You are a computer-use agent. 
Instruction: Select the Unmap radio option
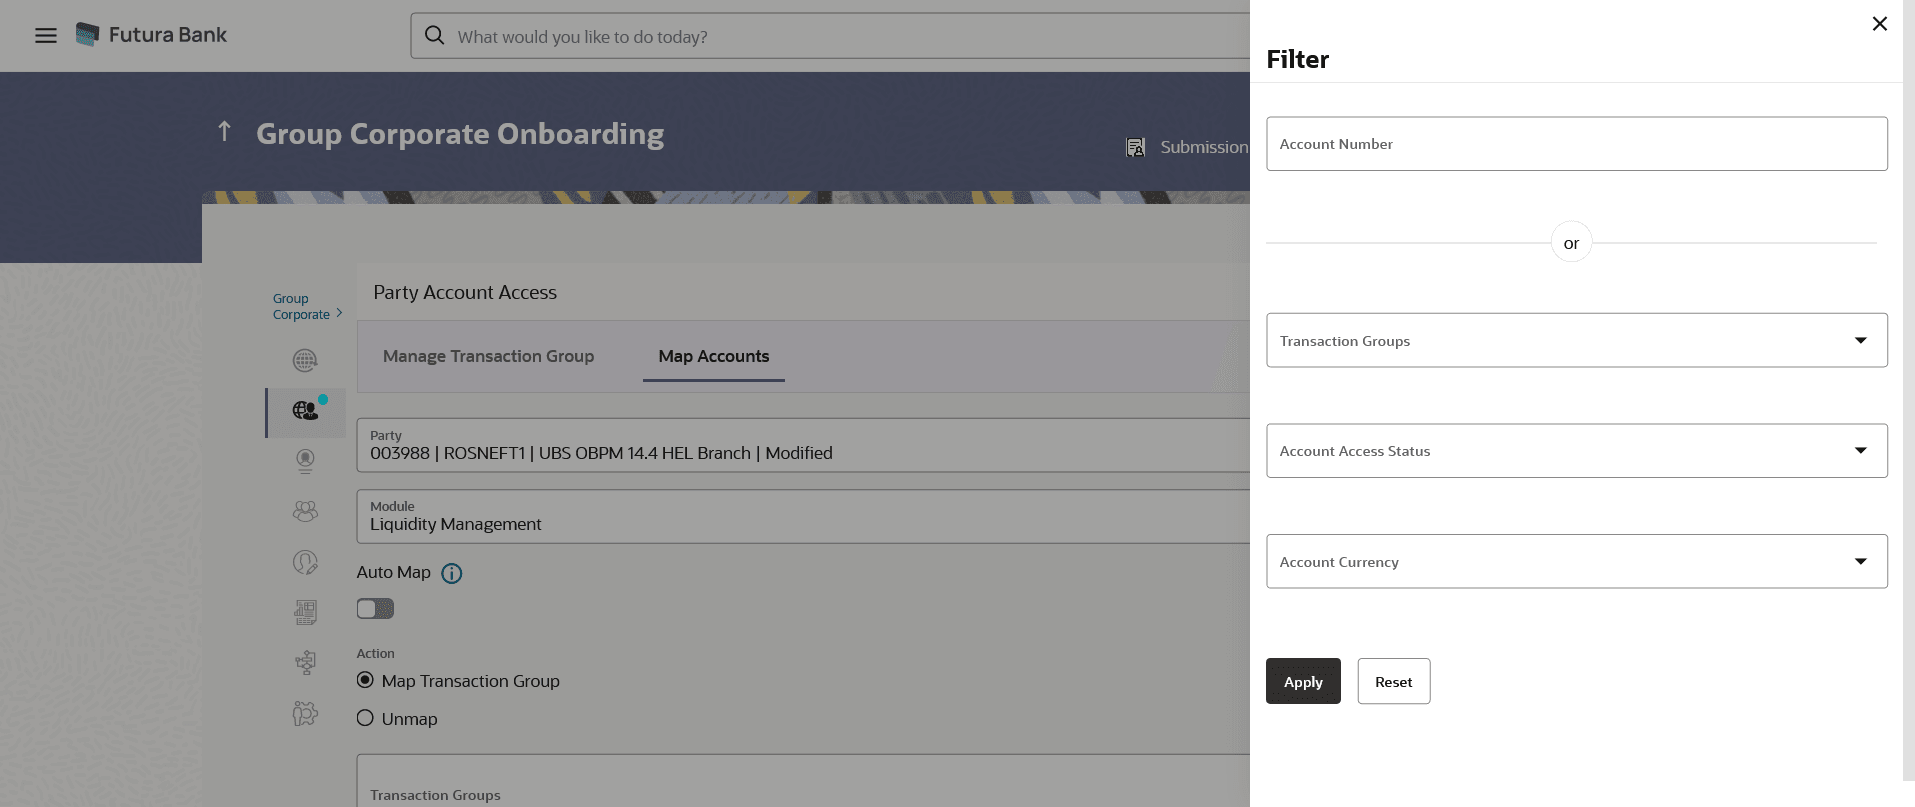[x=365, y=718]
